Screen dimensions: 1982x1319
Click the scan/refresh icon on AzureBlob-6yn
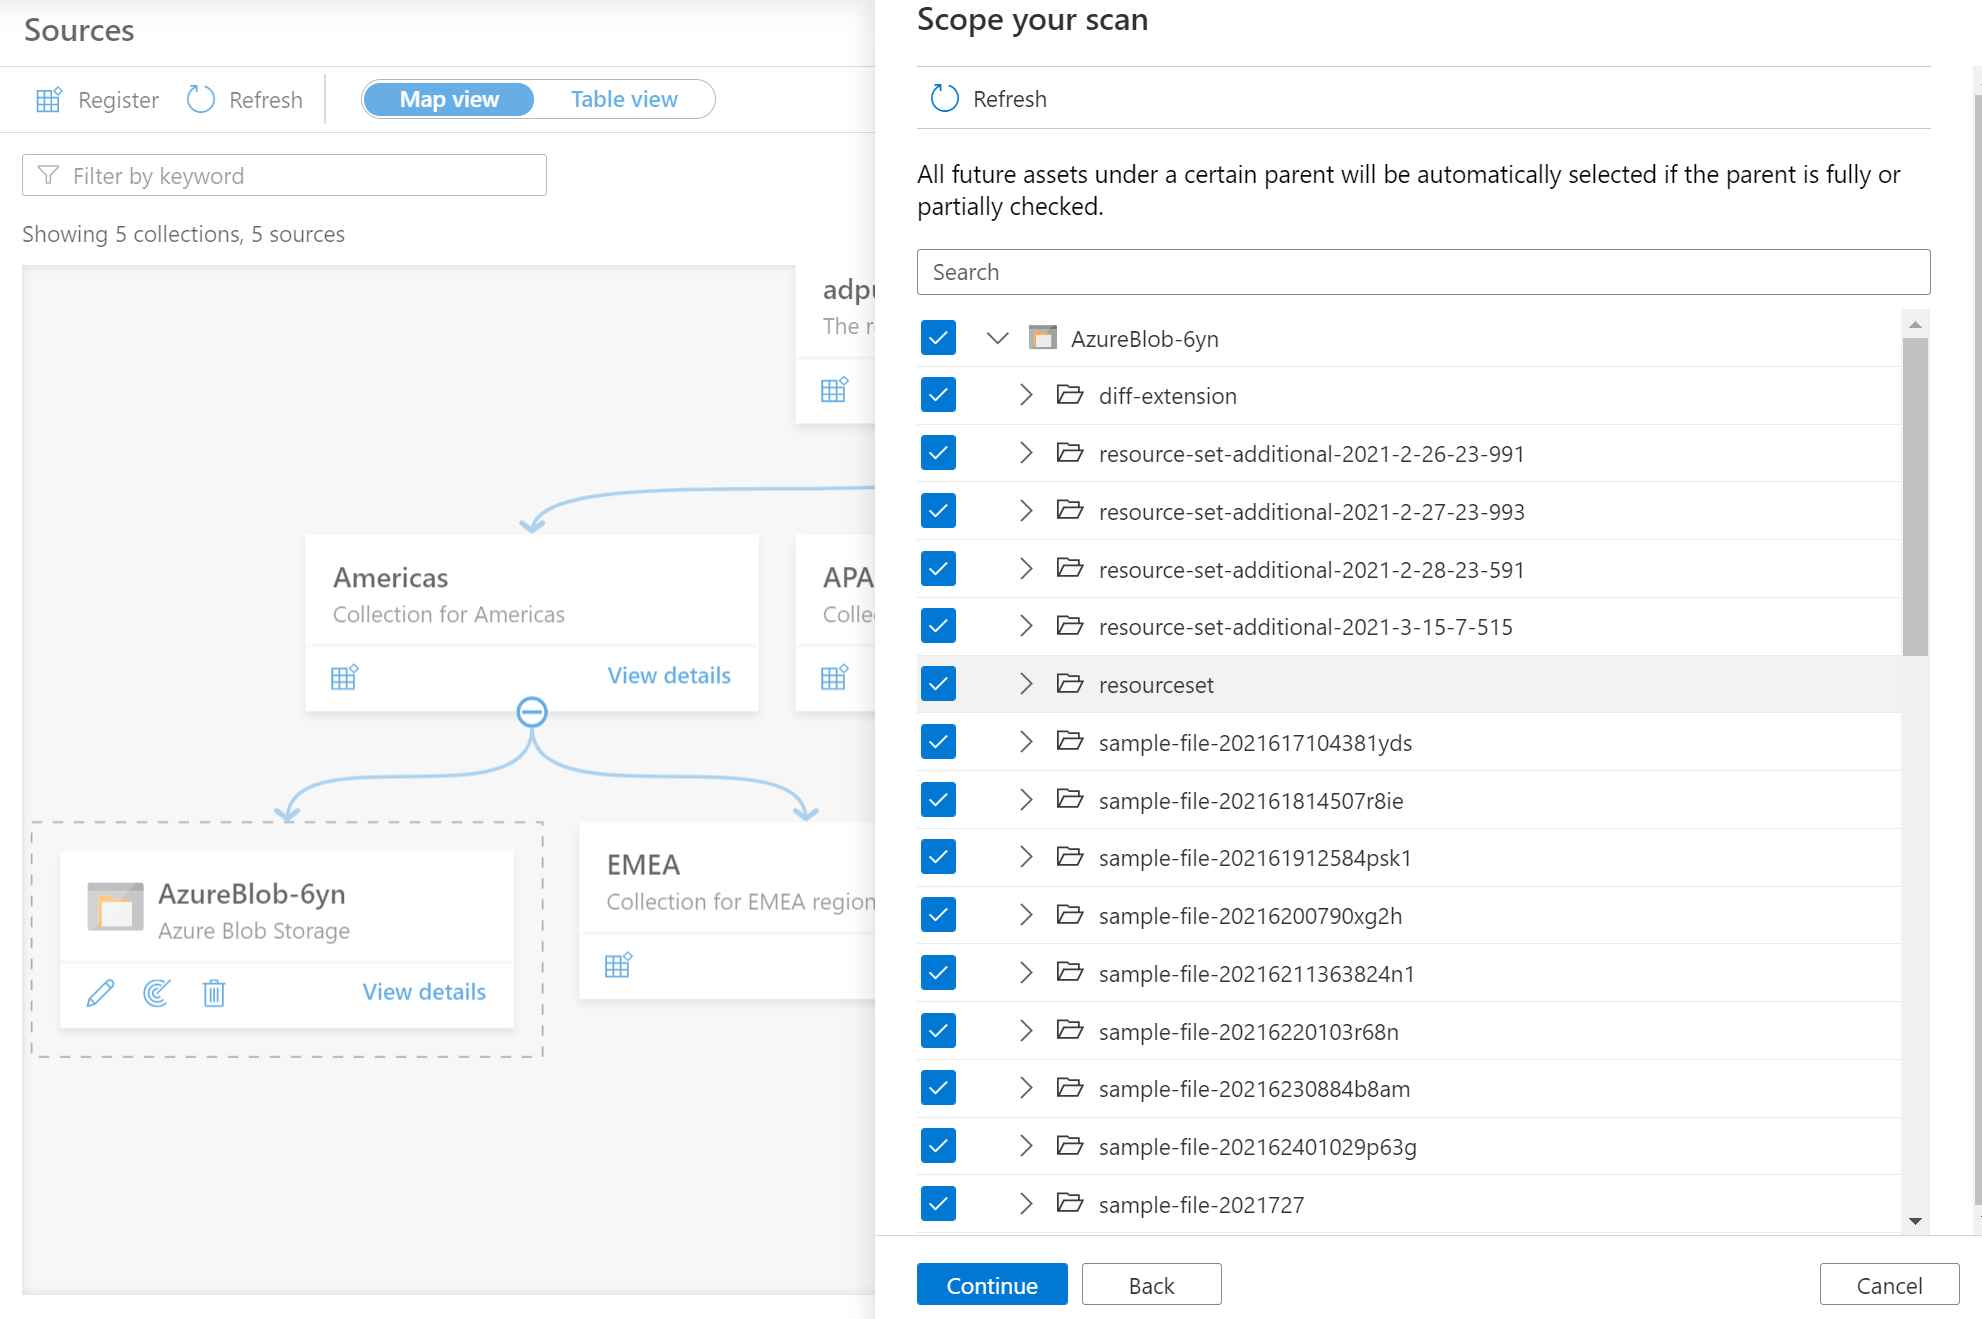[157, 991]
